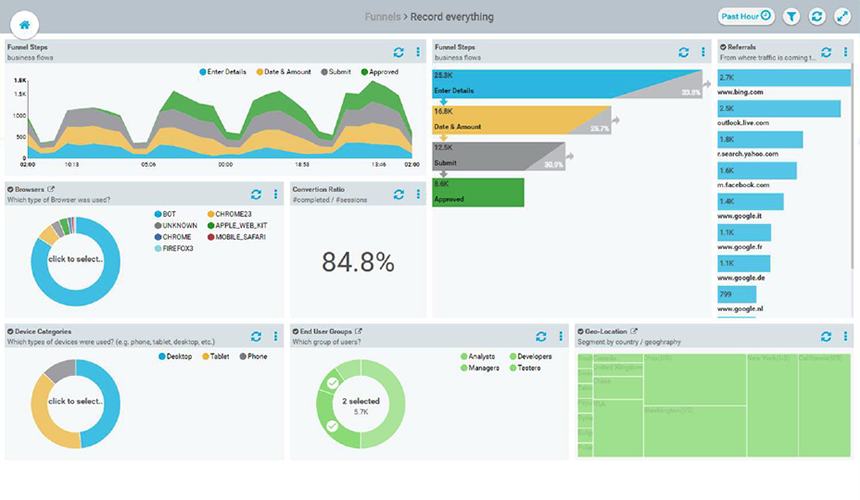Toggle the Approved series in chart legend
Screen dimensions: 860x500
(380, 72)
